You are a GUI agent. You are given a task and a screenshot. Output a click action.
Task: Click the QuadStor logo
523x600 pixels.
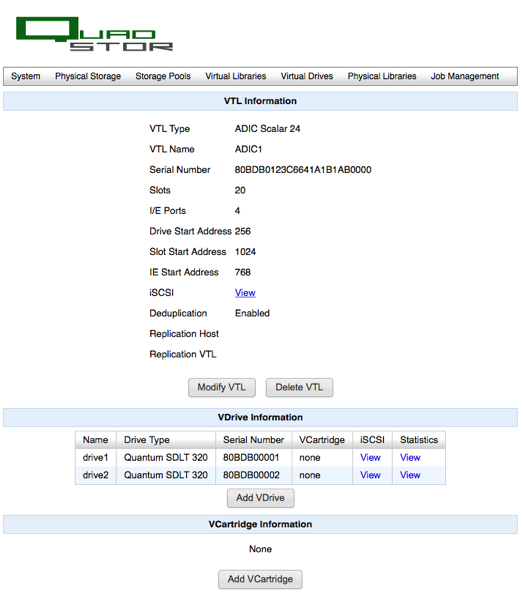tap(94, 34)
